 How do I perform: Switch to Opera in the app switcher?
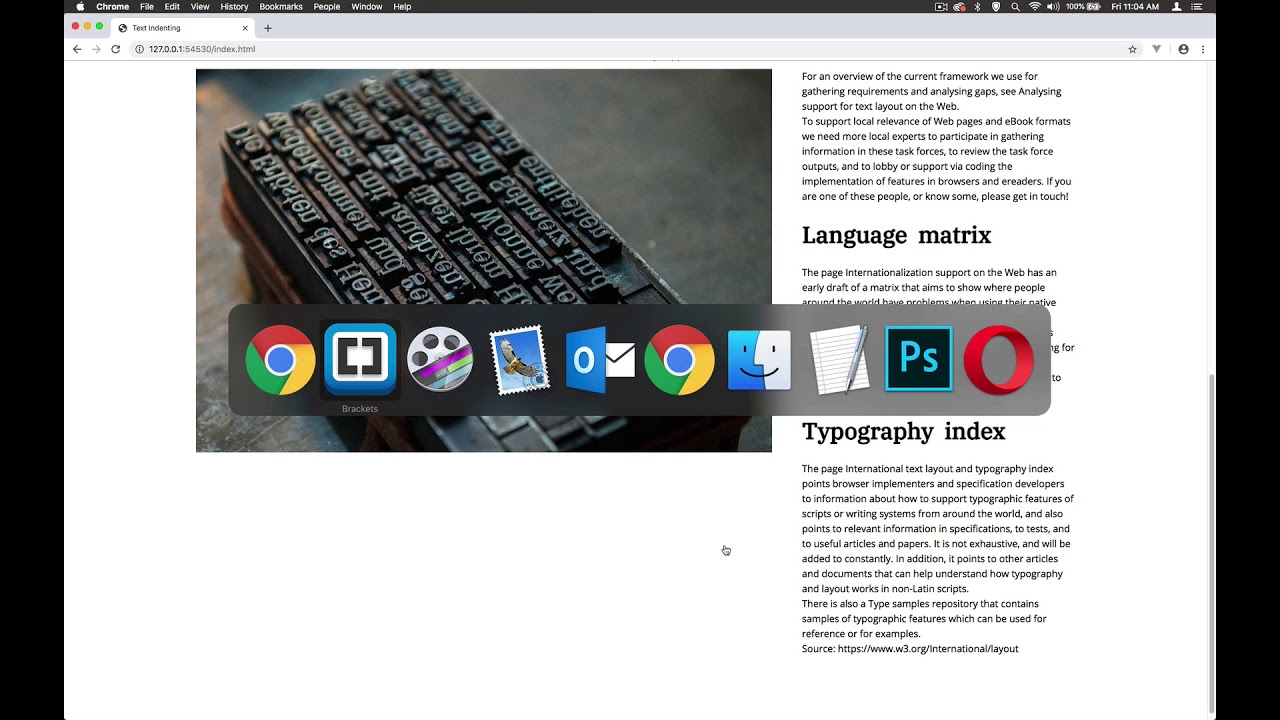click(999, 360)
